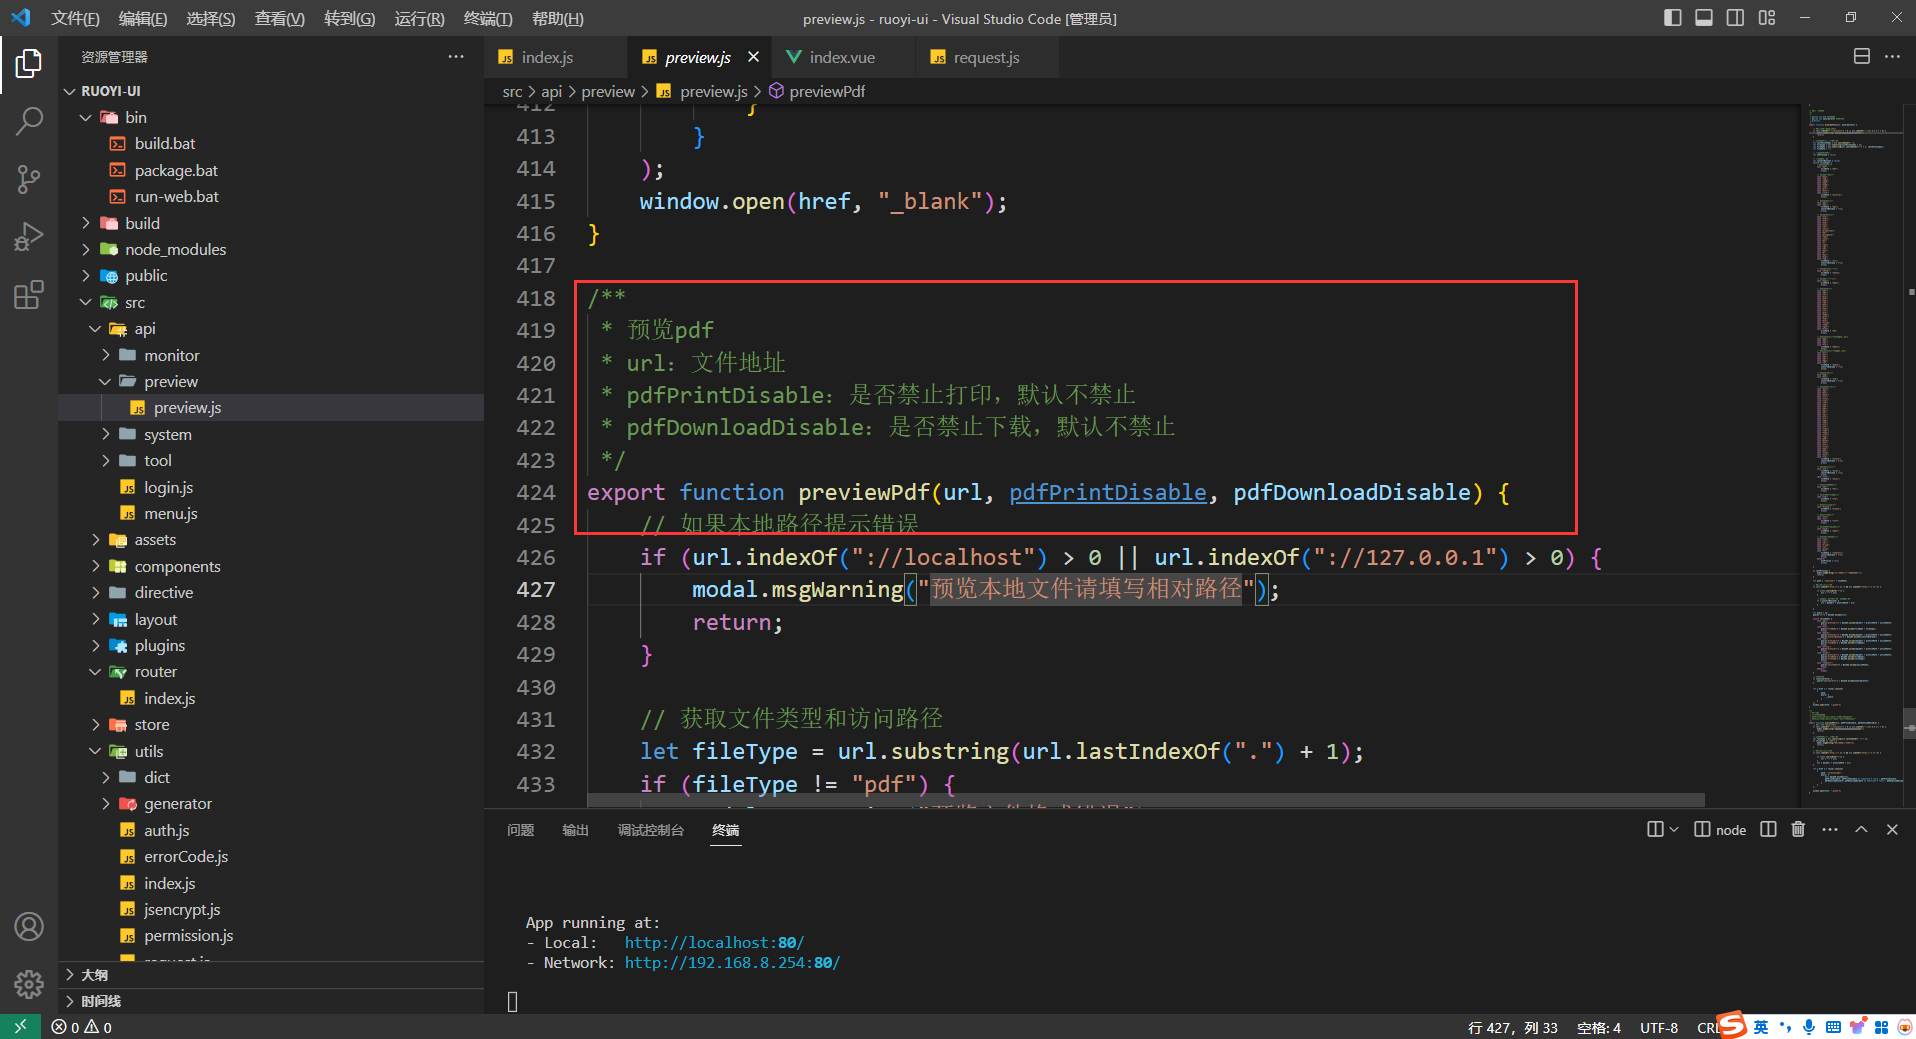Open the Search view in activity bar

[x=29, y=121]
